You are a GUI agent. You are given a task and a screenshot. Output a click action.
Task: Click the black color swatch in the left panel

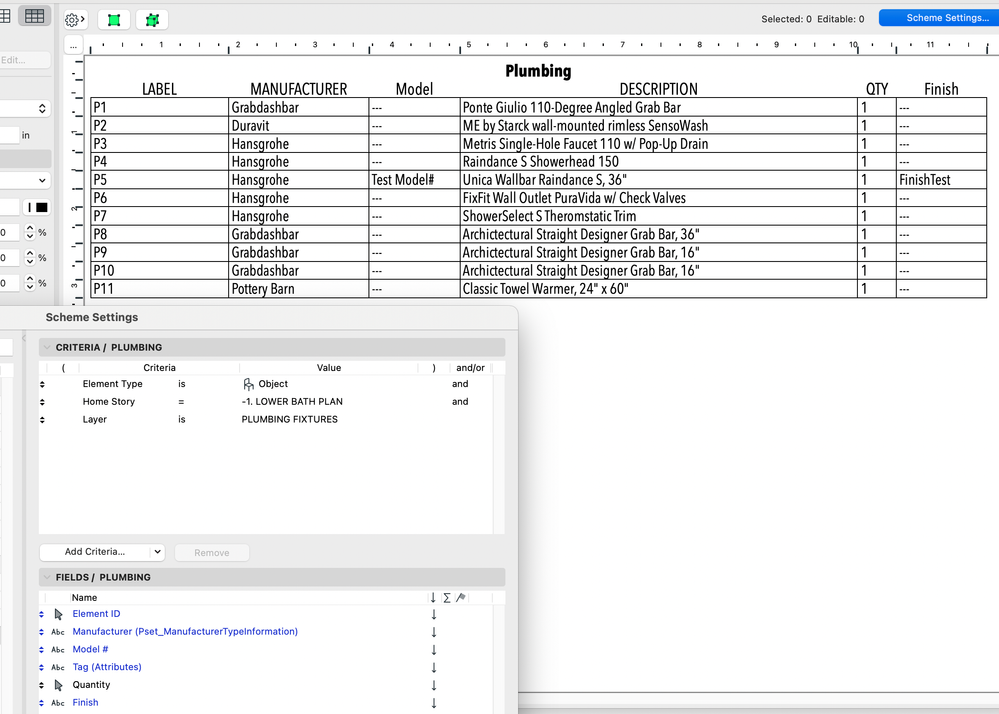tap(42, 206)
